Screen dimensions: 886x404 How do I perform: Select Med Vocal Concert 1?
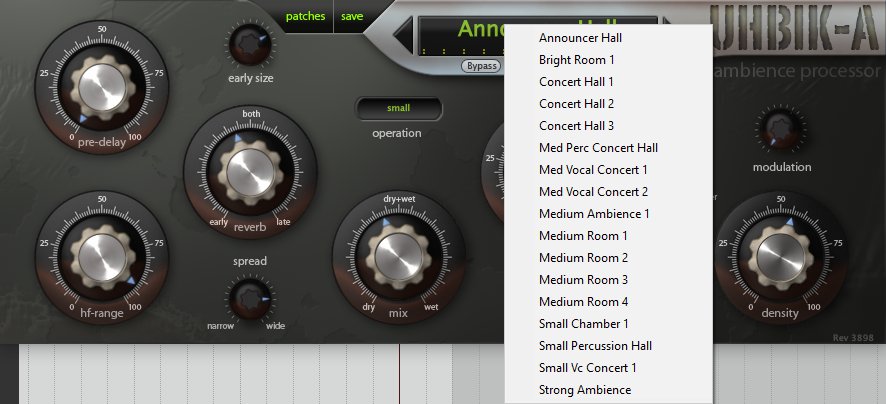pyautogui.click(x=609, y=170)
